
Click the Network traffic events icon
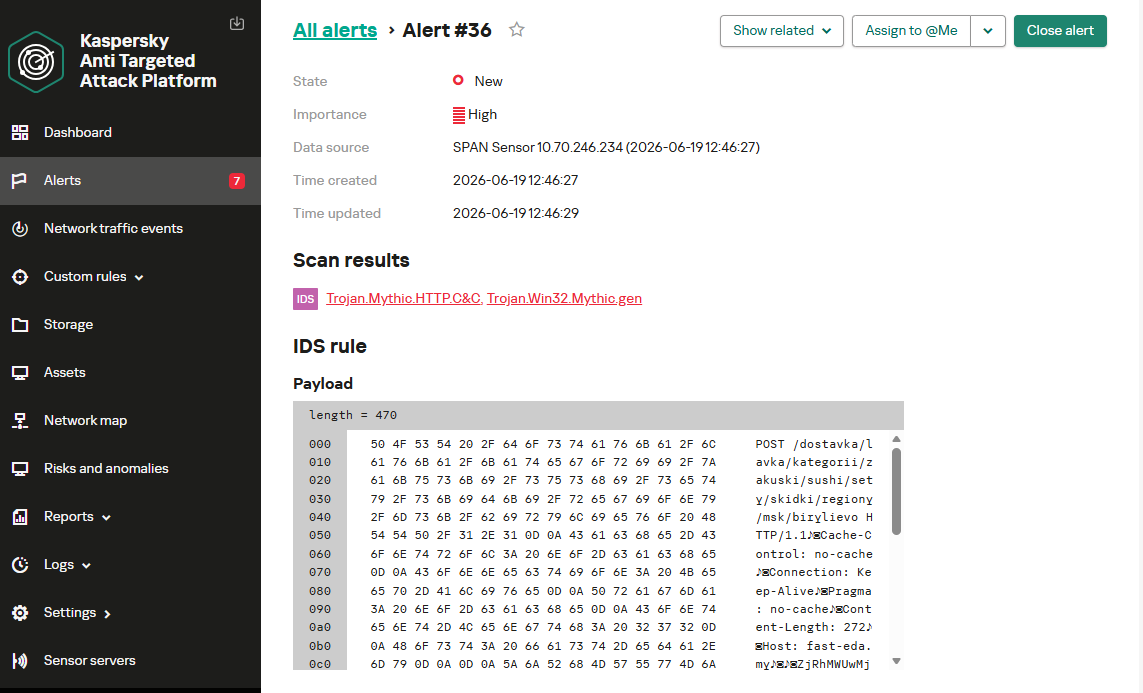pos(20,229)
